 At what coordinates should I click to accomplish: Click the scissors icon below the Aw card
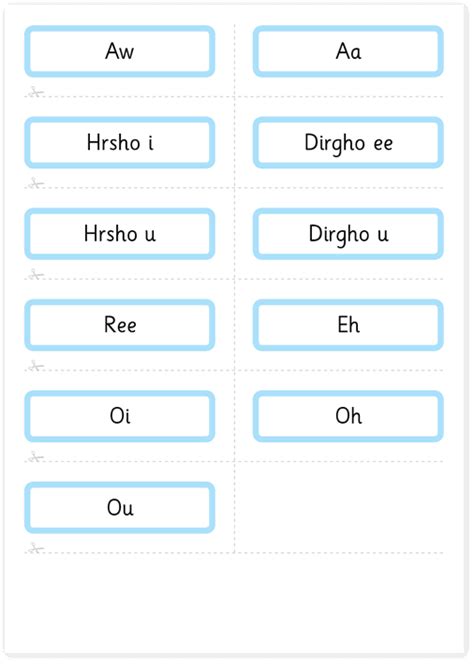click(36, 92)
